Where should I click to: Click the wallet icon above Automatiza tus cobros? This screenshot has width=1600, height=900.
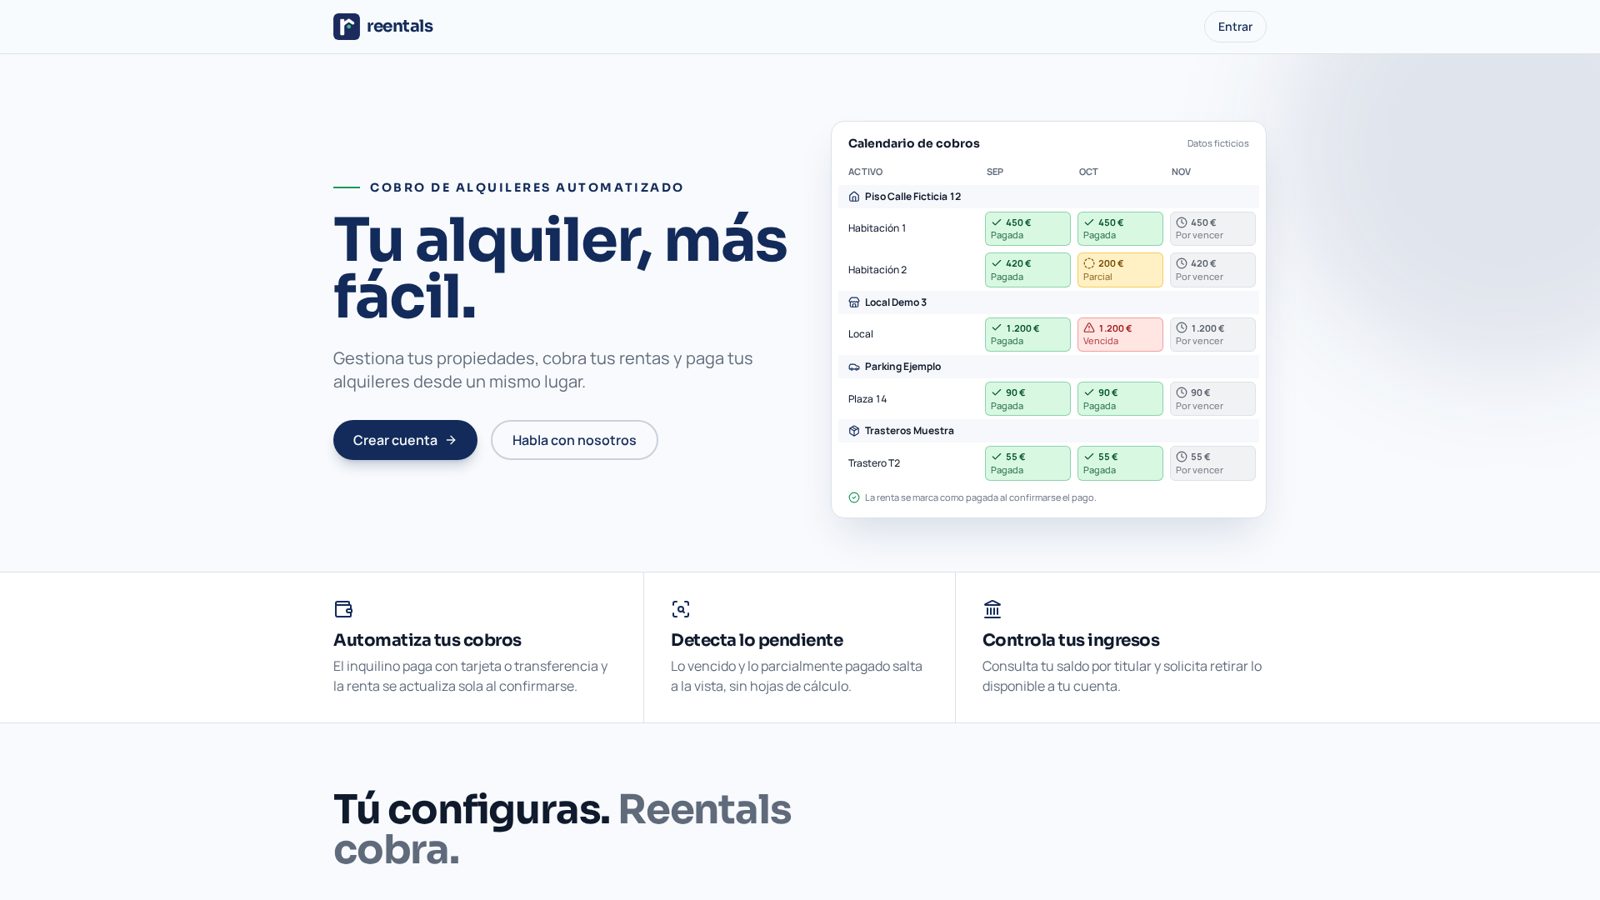(x=343, y=609)
